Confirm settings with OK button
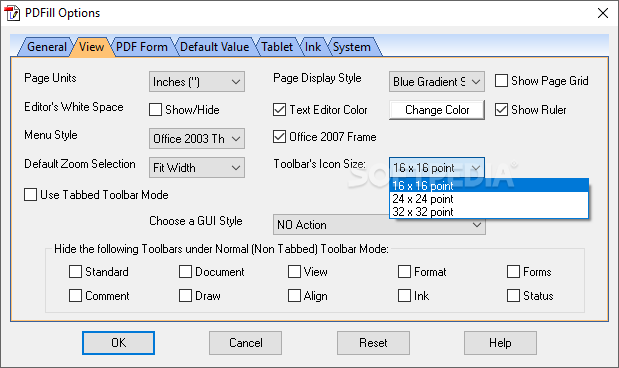The height and width of the screenshot is (368, 619). tap(118, 343)
